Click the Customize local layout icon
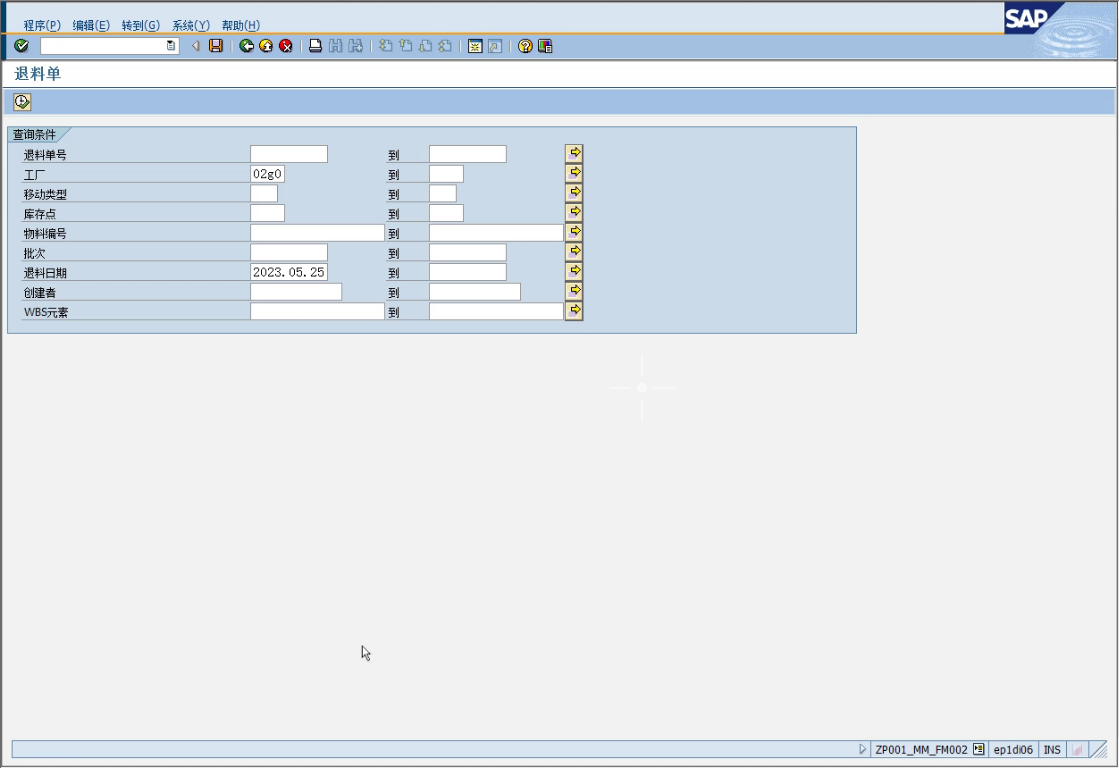 tap(545, 46)
